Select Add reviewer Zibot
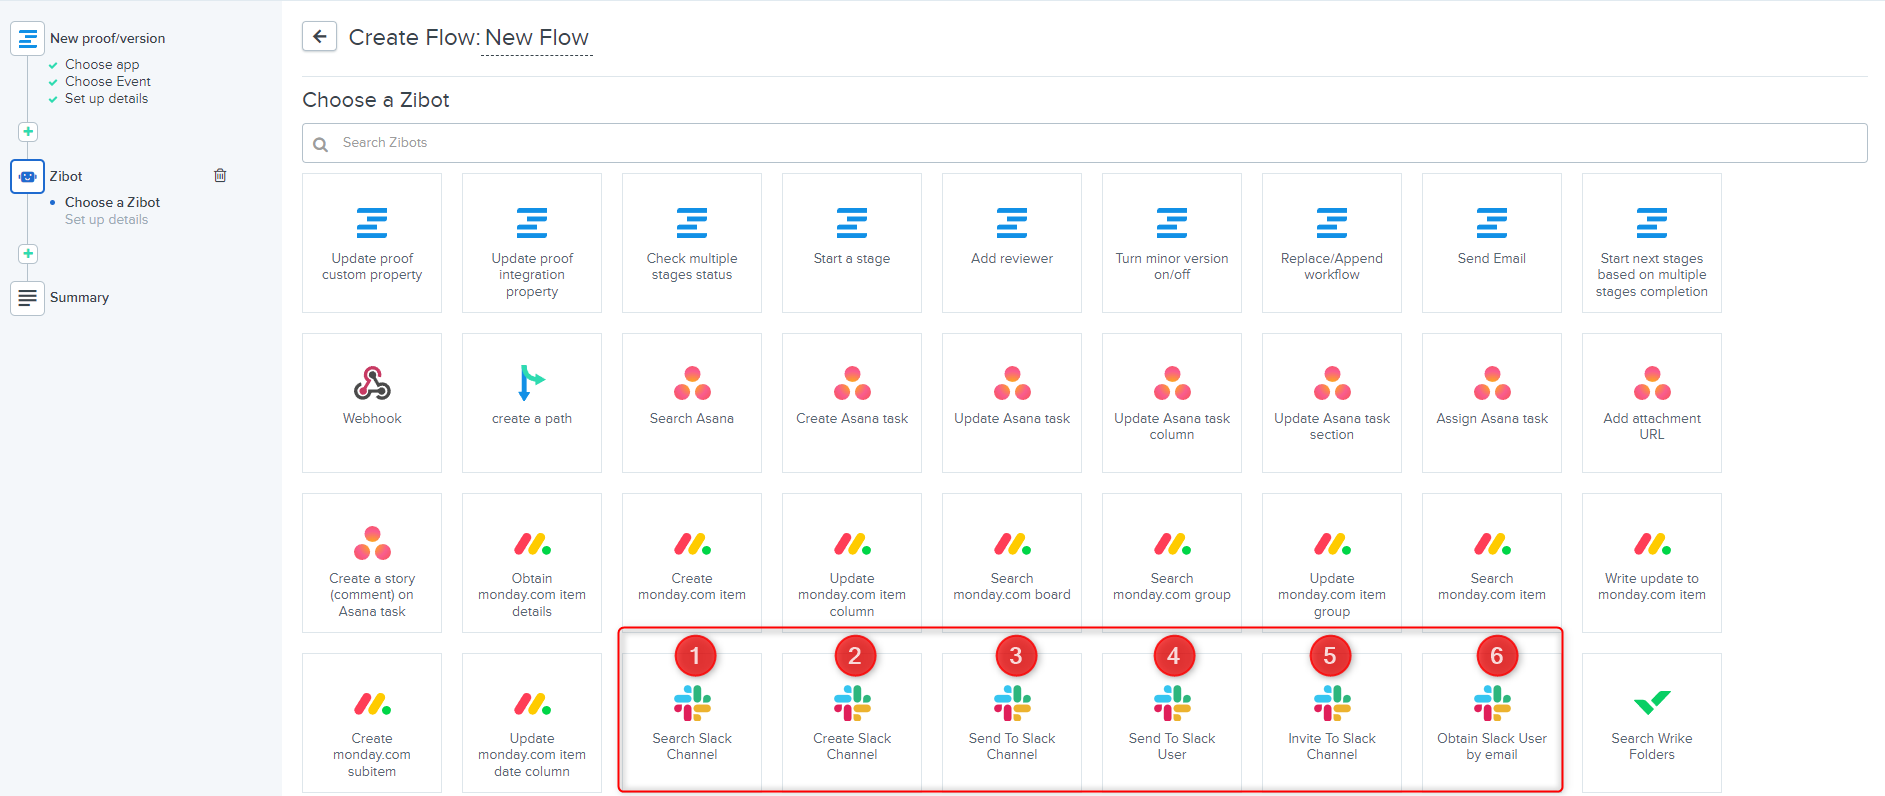Image resolution: width=1885 pixels, height=796 pixels. [1012, 242]
